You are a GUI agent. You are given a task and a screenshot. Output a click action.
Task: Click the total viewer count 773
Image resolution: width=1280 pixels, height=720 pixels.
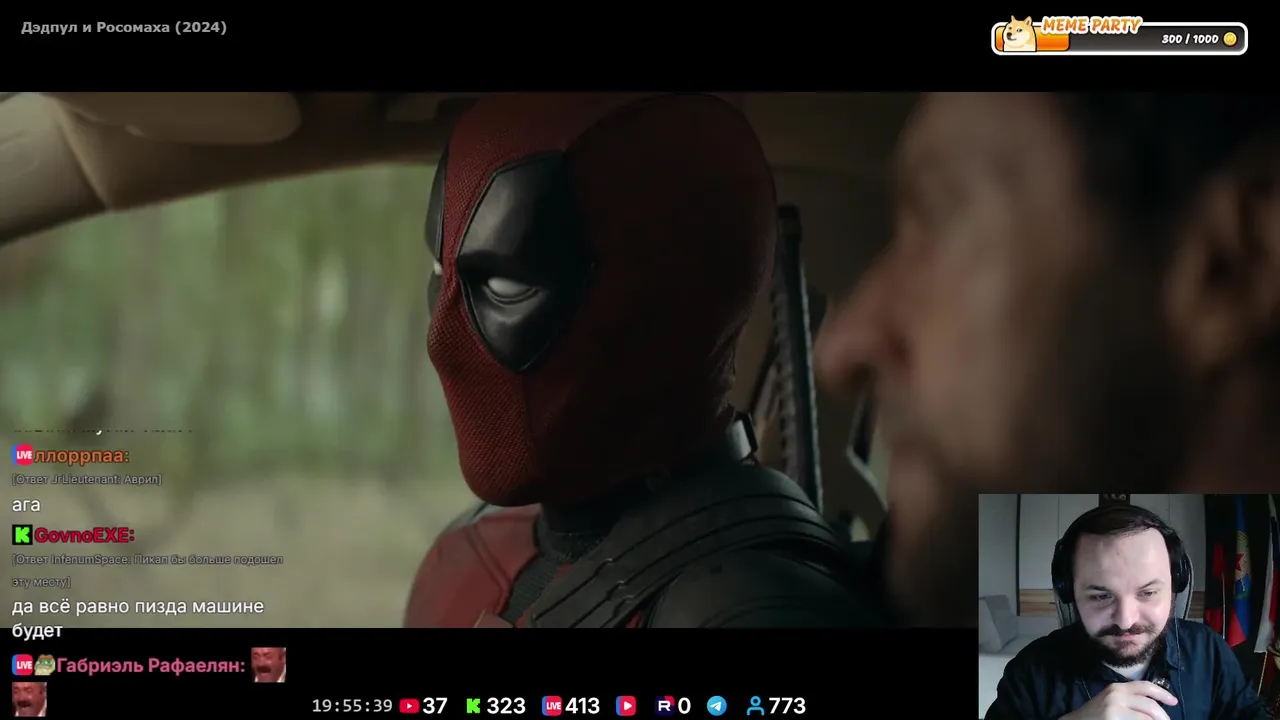point(787,706)
